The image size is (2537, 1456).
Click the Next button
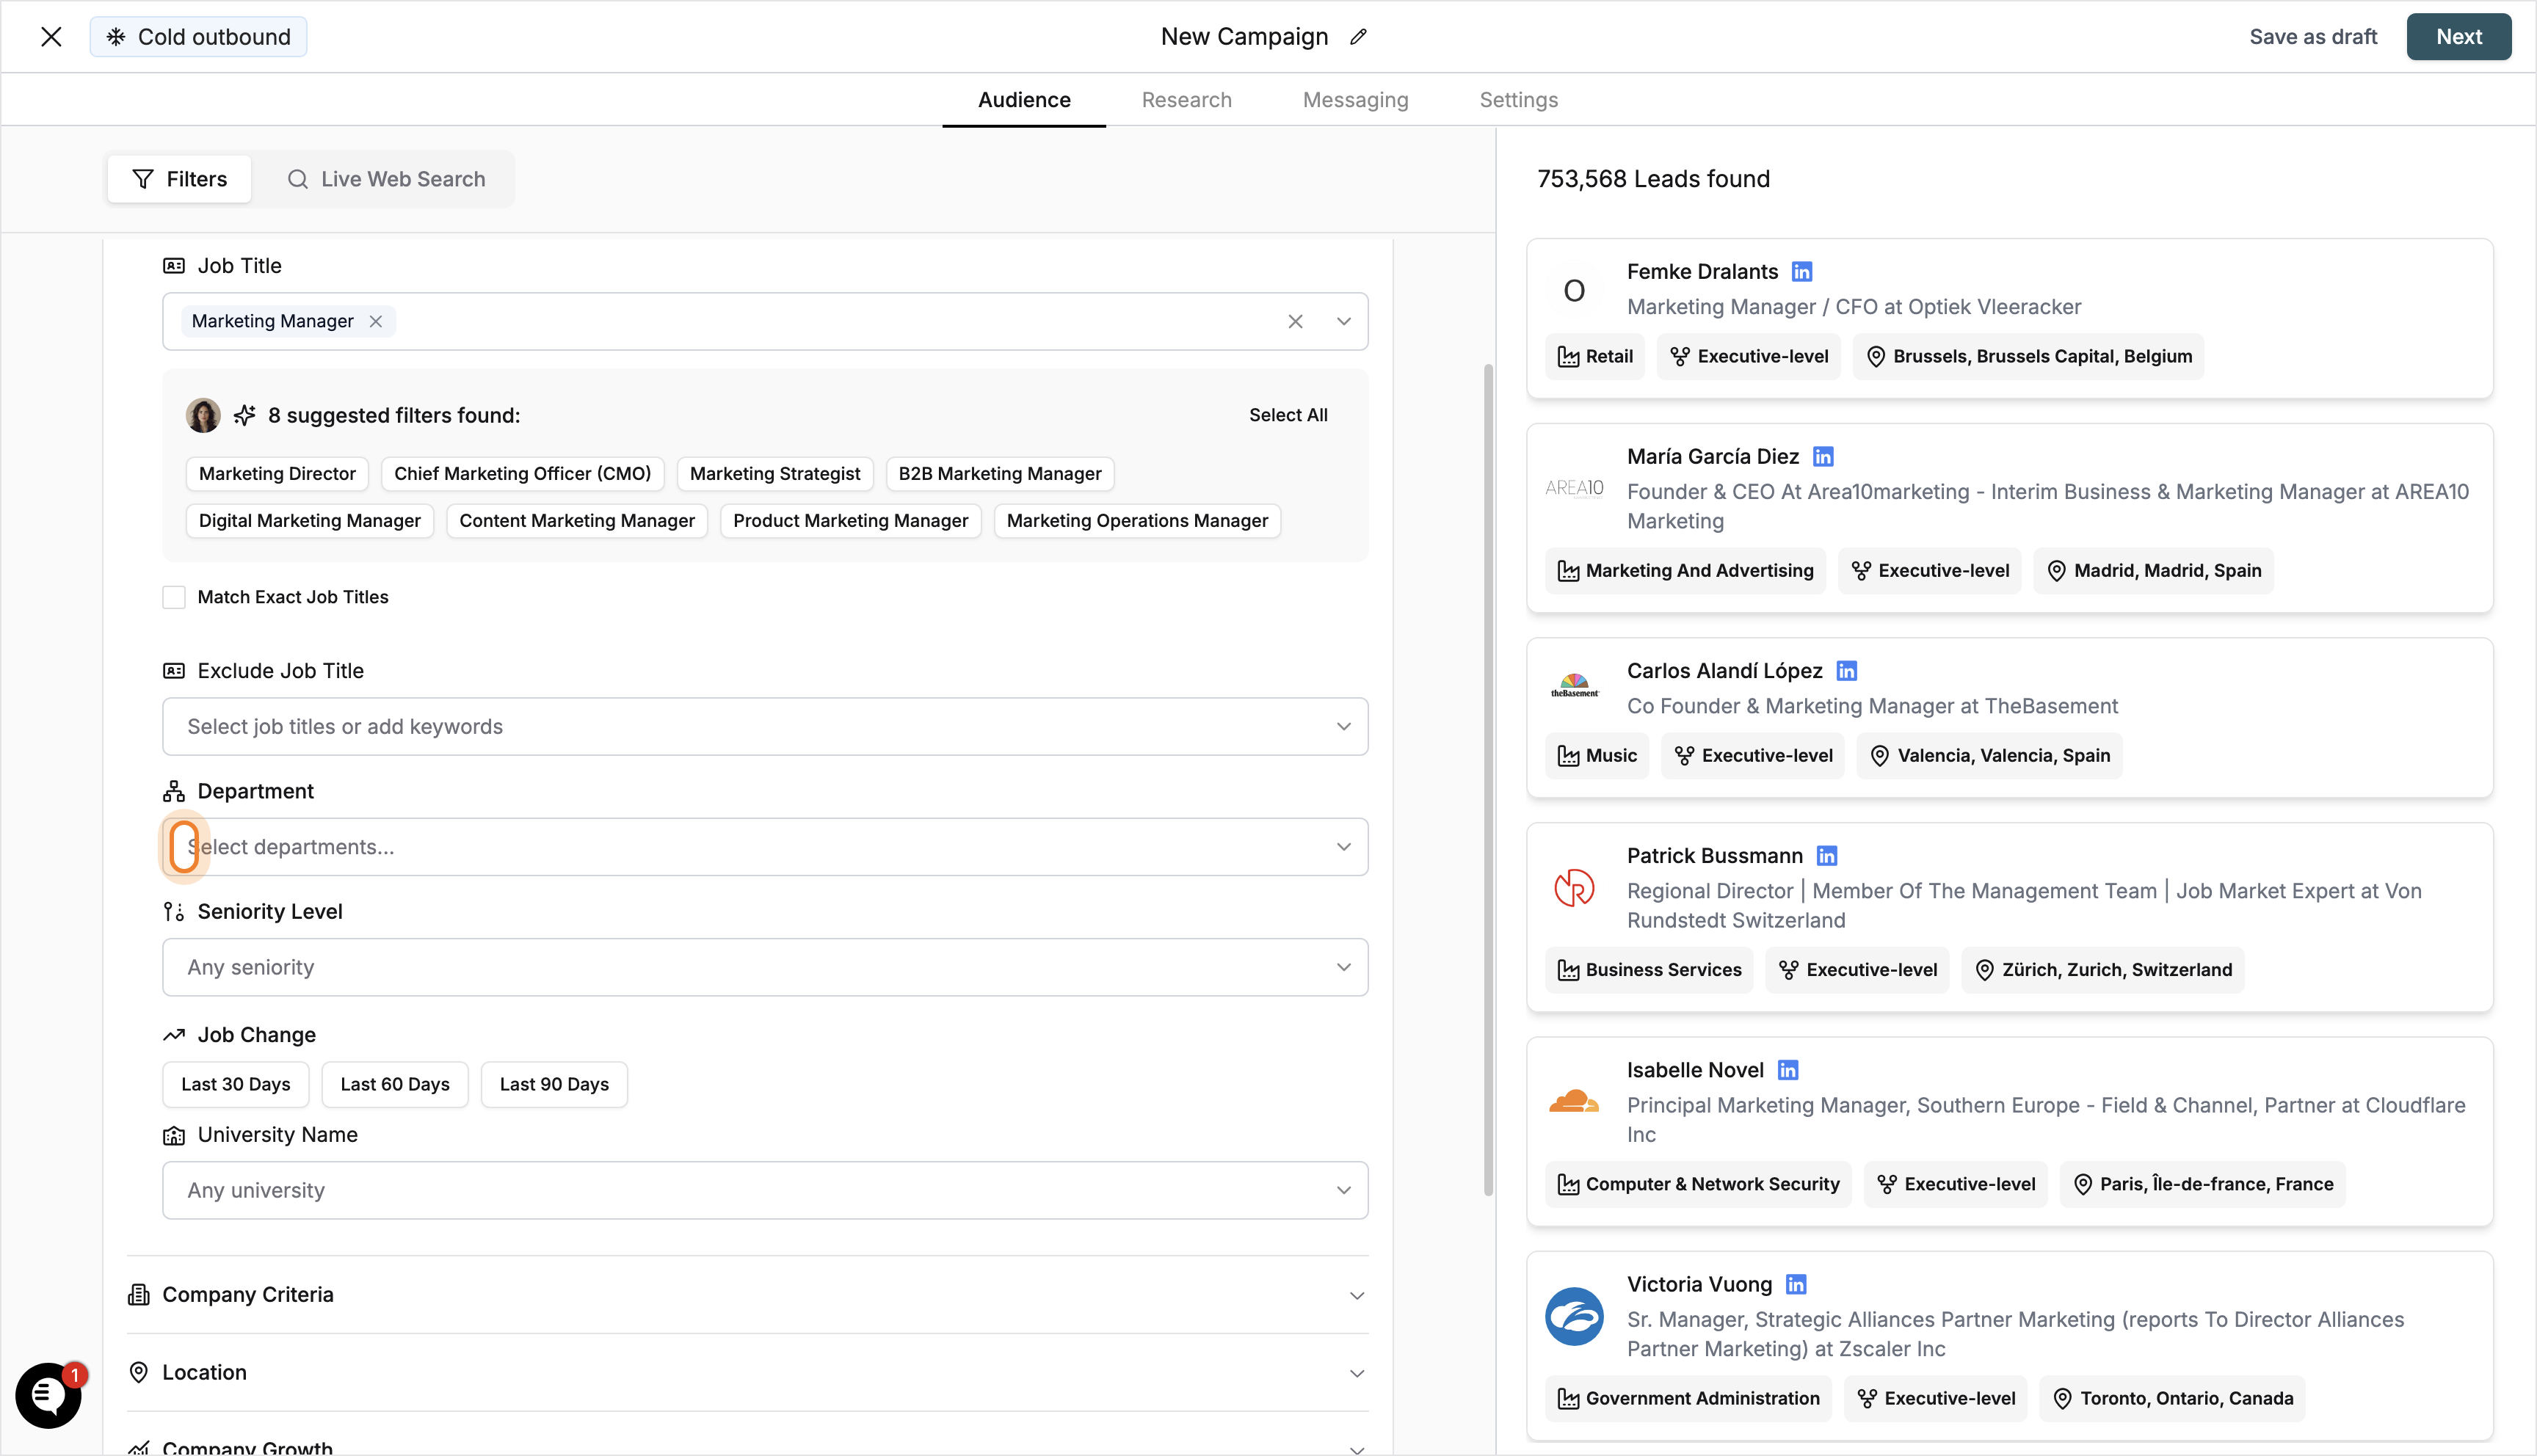click(2459, 36)
